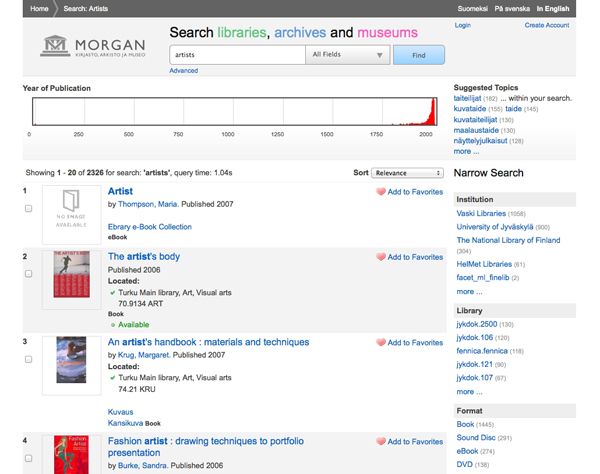600x474 pixels.
Task: Switch language to Suomeksi
Action: [470, 8]
